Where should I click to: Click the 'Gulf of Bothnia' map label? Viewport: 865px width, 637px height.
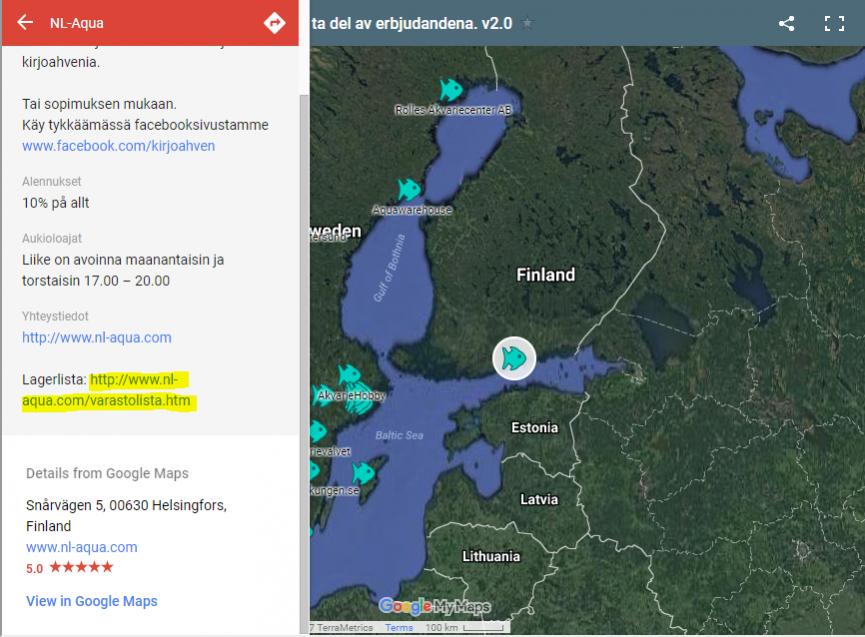pyautogui.click(x=389, y=268)
